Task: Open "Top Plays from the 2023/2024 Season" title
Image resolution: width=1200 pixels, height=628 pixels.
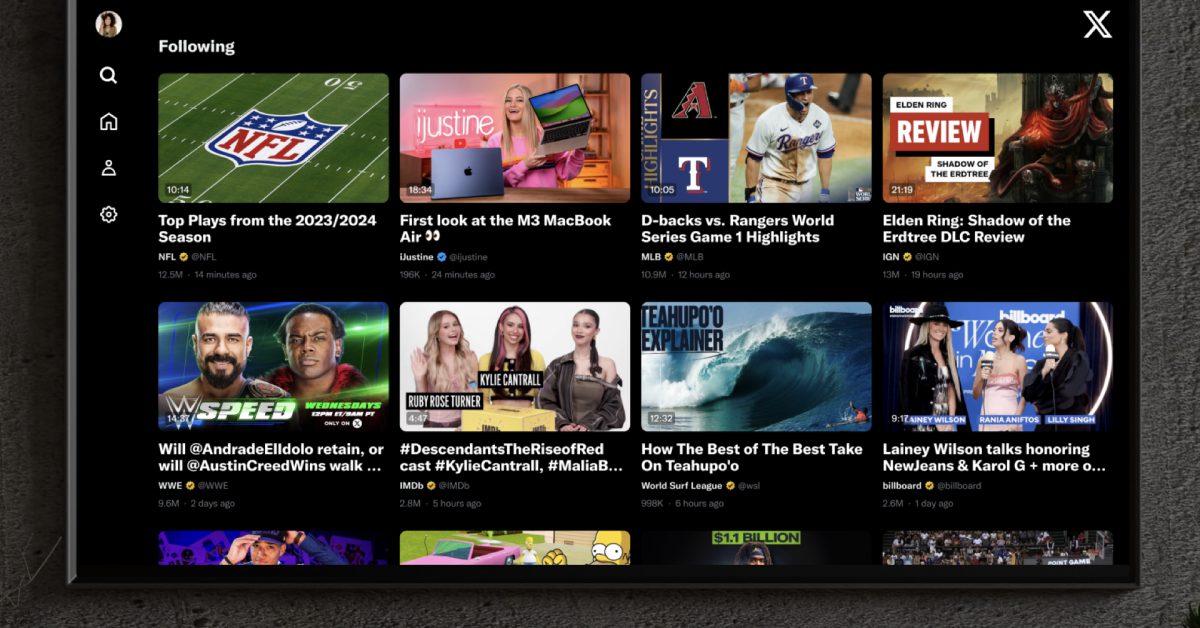Action: point(267,229)
